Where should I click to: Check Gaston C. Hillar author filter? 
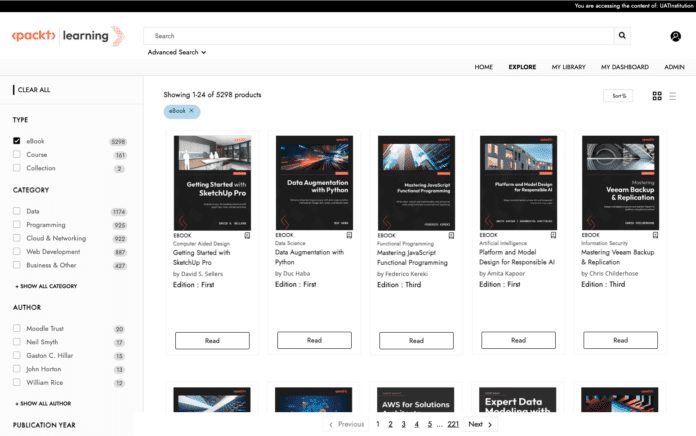click(x=17, y=355)
